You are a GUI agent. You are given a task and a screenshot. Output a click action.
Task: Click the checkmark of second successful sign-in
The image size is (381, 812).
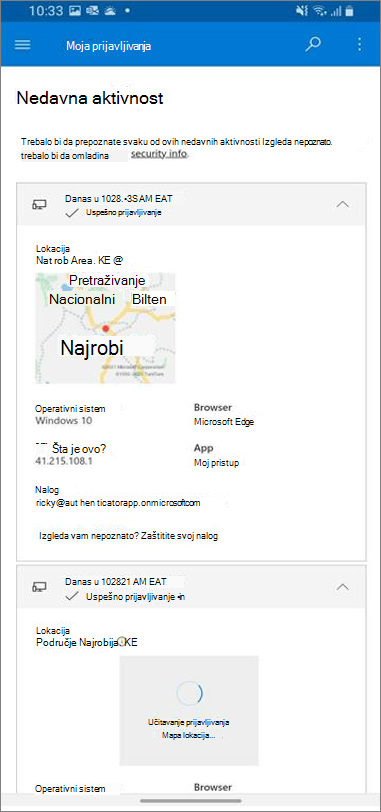72,597
